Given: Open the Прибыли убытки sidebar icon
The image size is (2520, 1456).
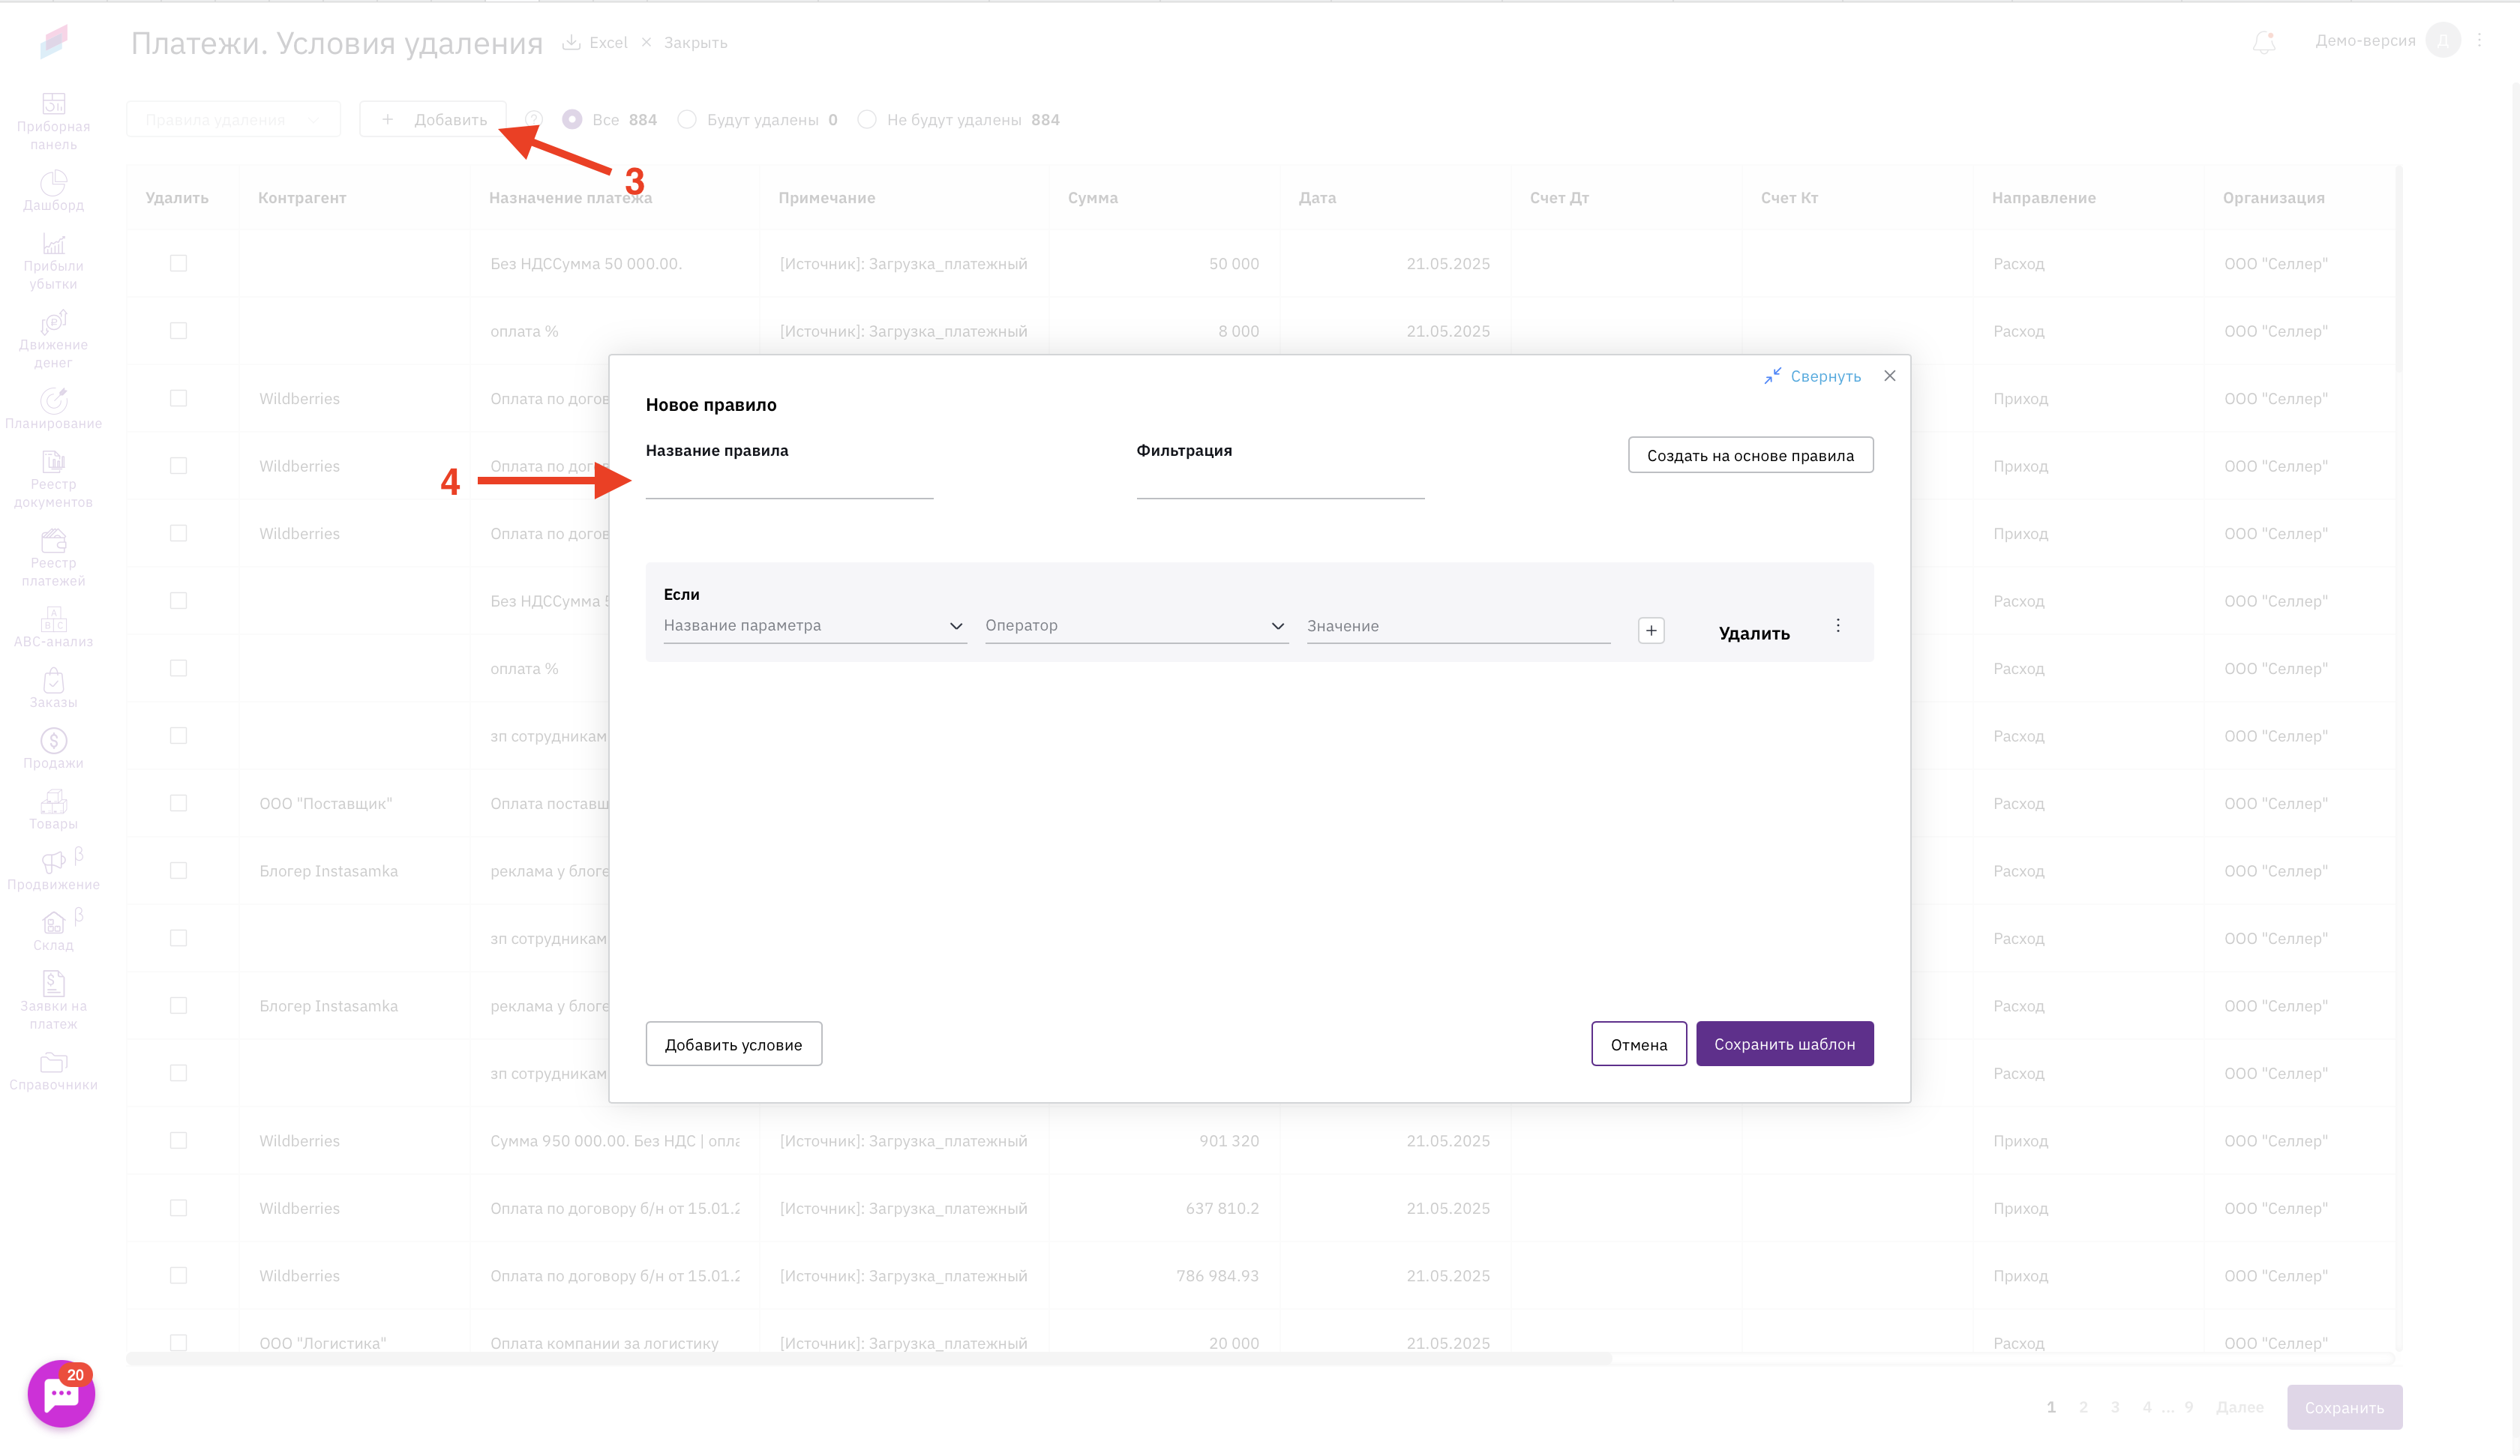Looking at the screenshot, I should point(53,244).
